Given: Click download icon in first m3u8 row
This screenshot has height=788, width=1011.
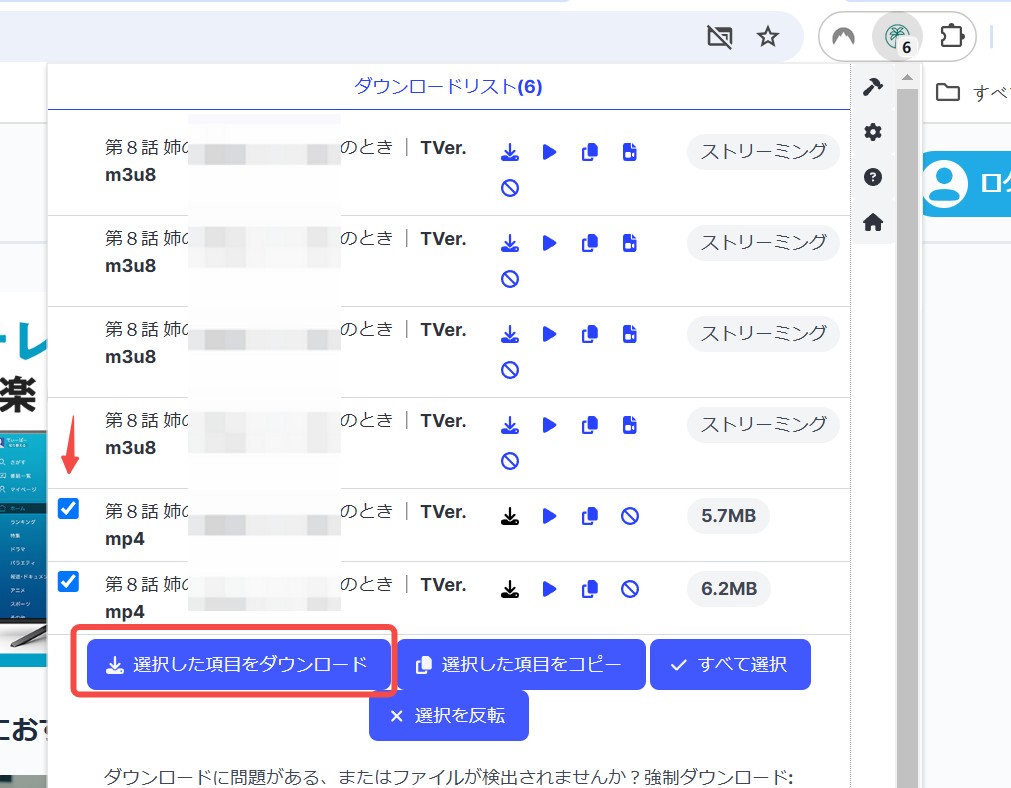Looking at the screenshot, I should [510, 152].
